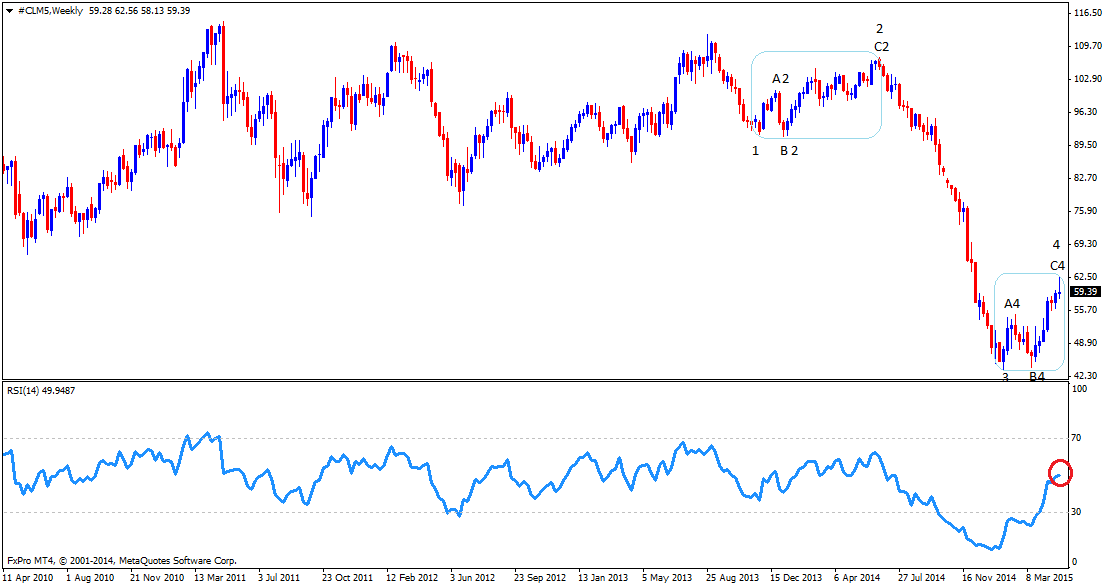The image size is (1108, 586).
Task: Select the A2 wave label
Action: tap(780, 78)
